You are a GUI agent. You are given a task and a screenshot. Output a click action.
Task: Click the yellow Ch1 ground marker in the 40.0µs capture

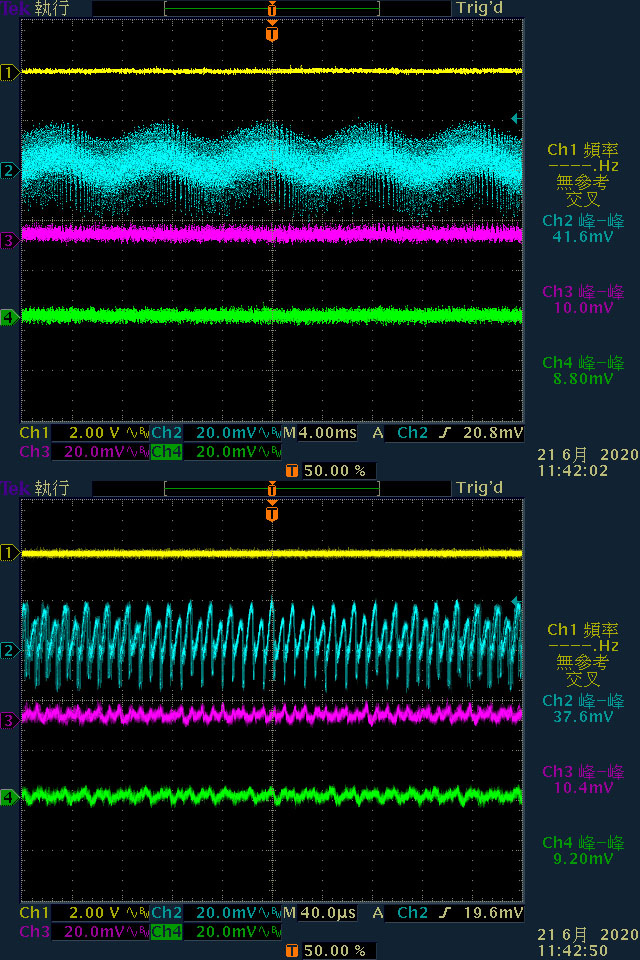(10, 552)
